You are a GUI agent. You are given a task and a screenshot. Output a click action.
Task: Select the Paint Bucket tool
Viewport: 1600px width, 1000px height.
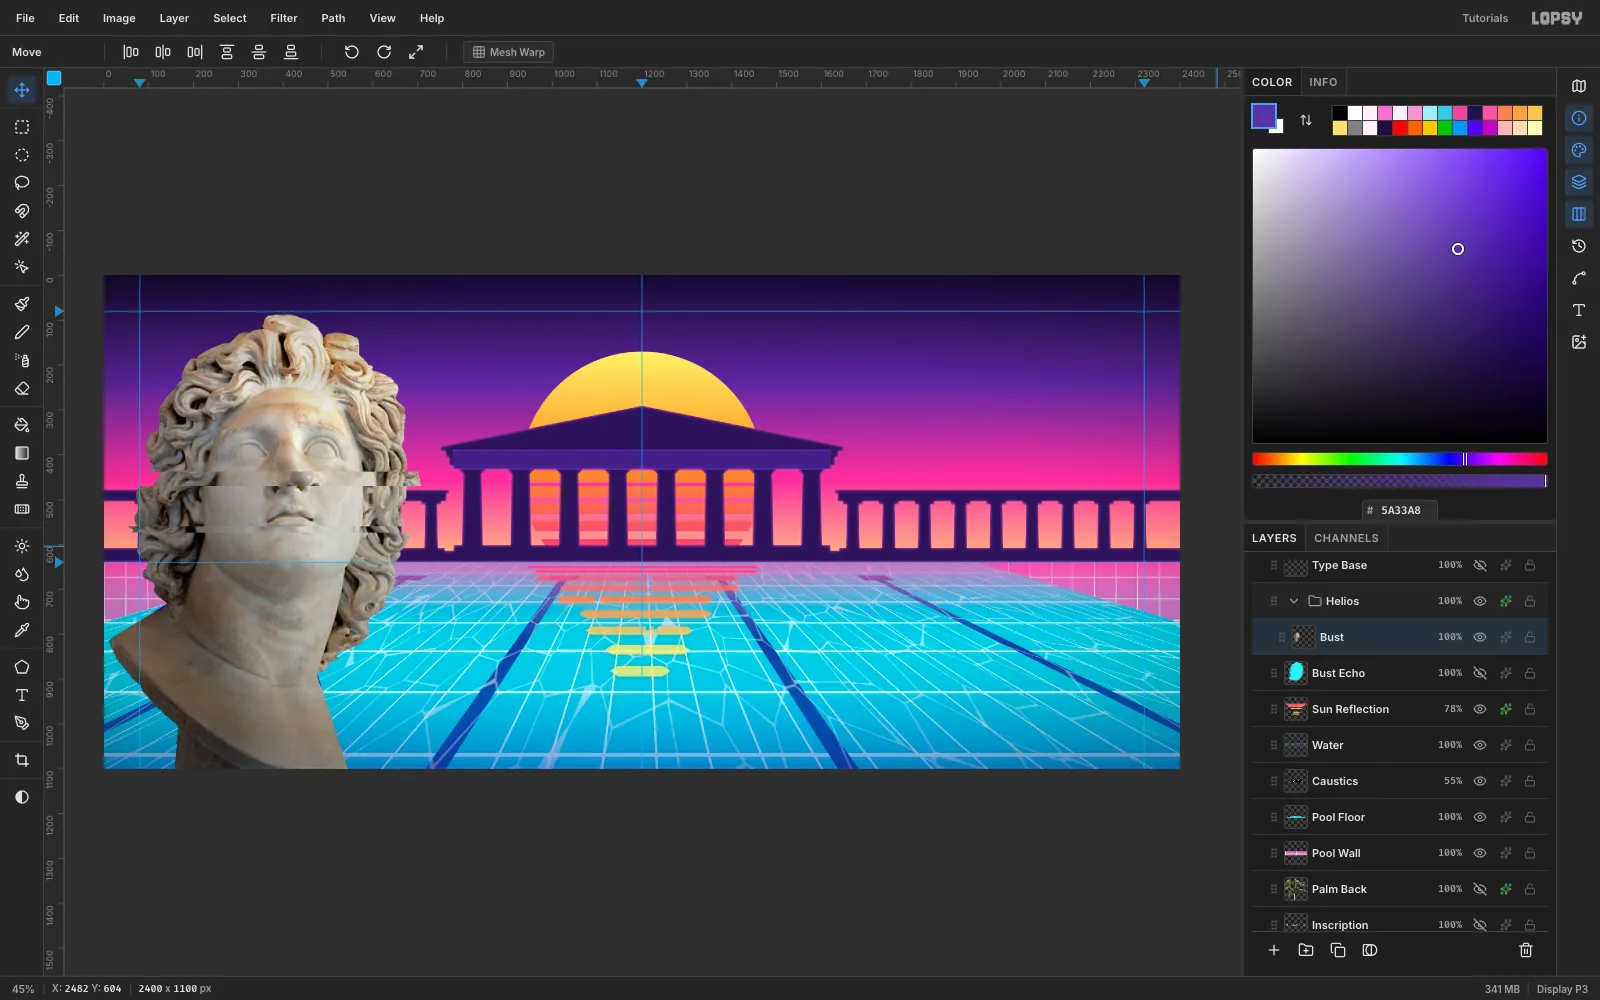click(x=22, y=425)
